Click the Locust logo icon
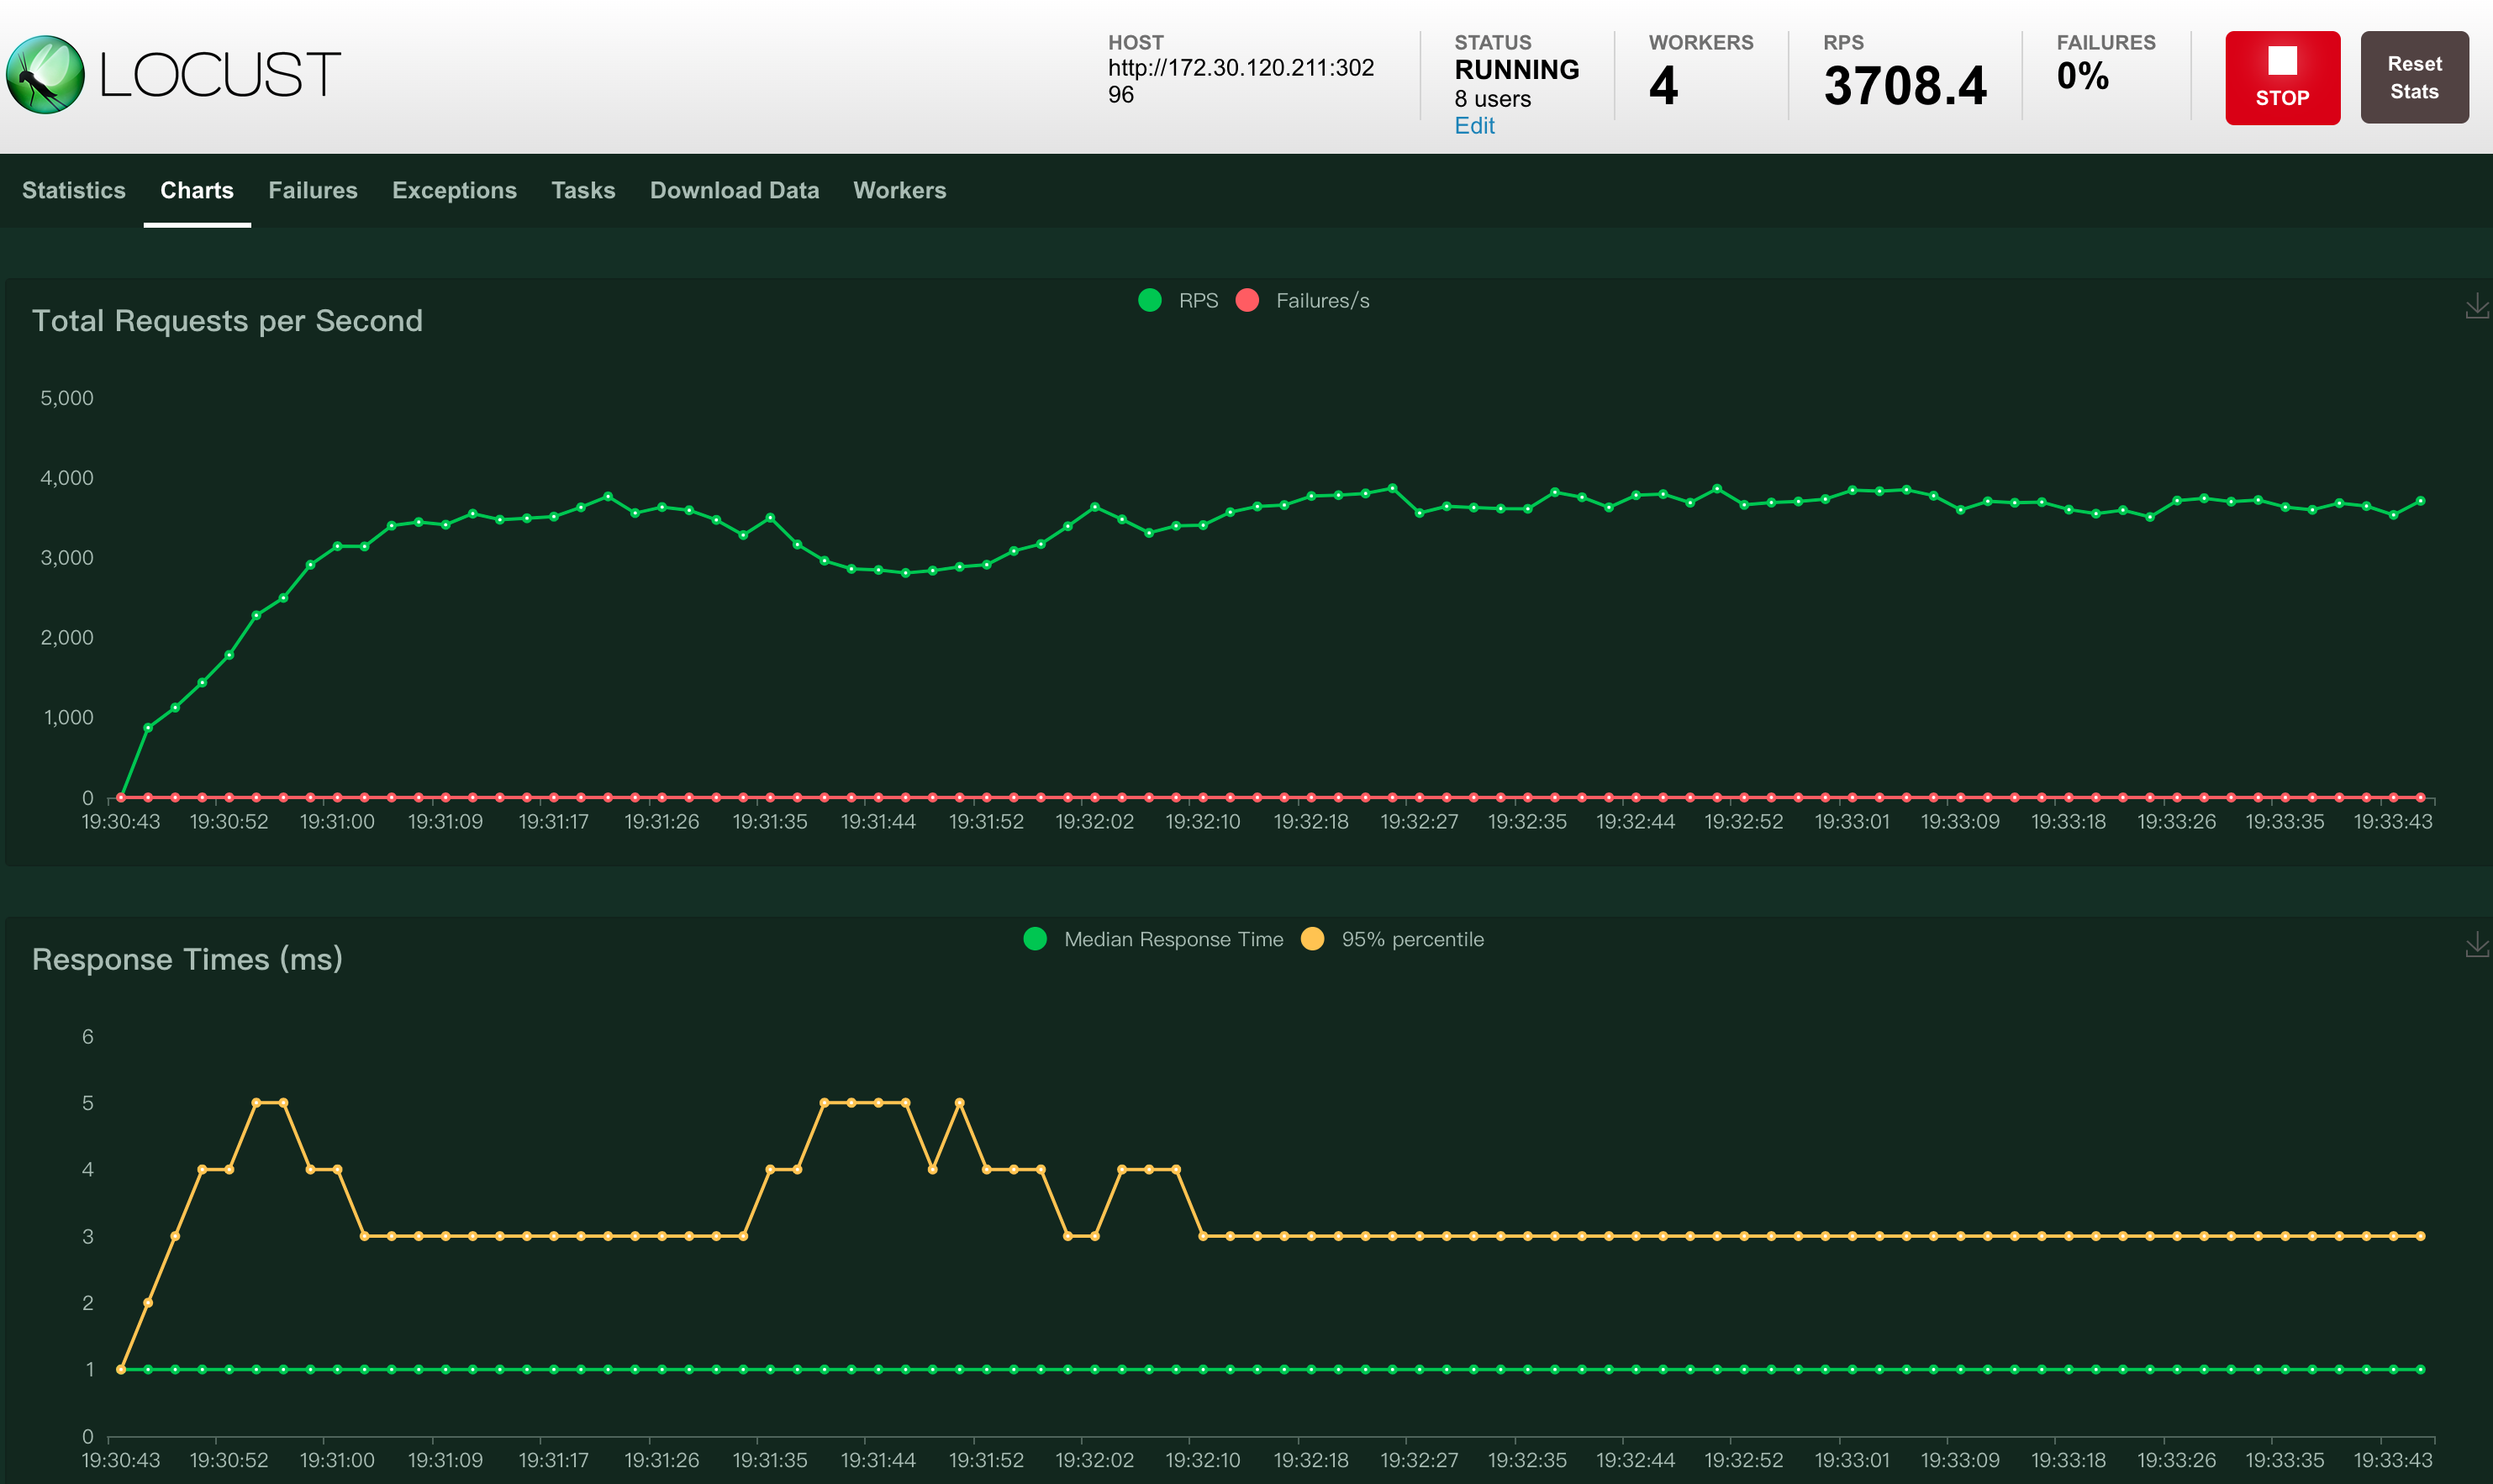This screenshot has width=2493, height=1484. click(46, 75)
